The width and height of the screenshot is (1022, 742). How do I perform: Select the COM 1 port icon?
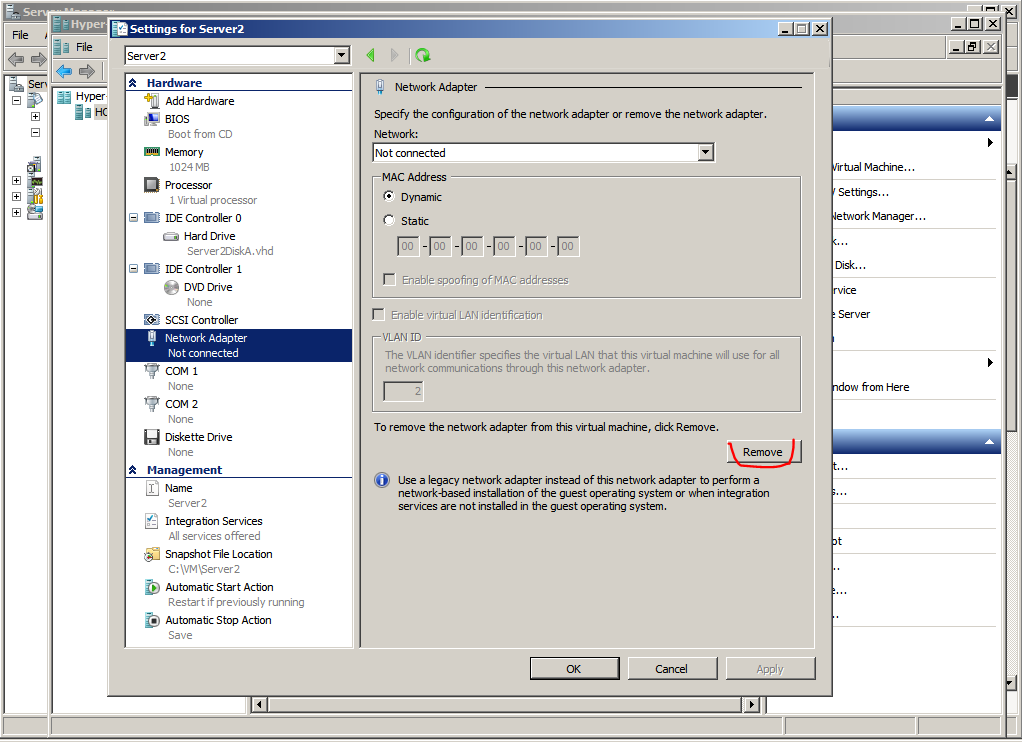pos(152,371)
